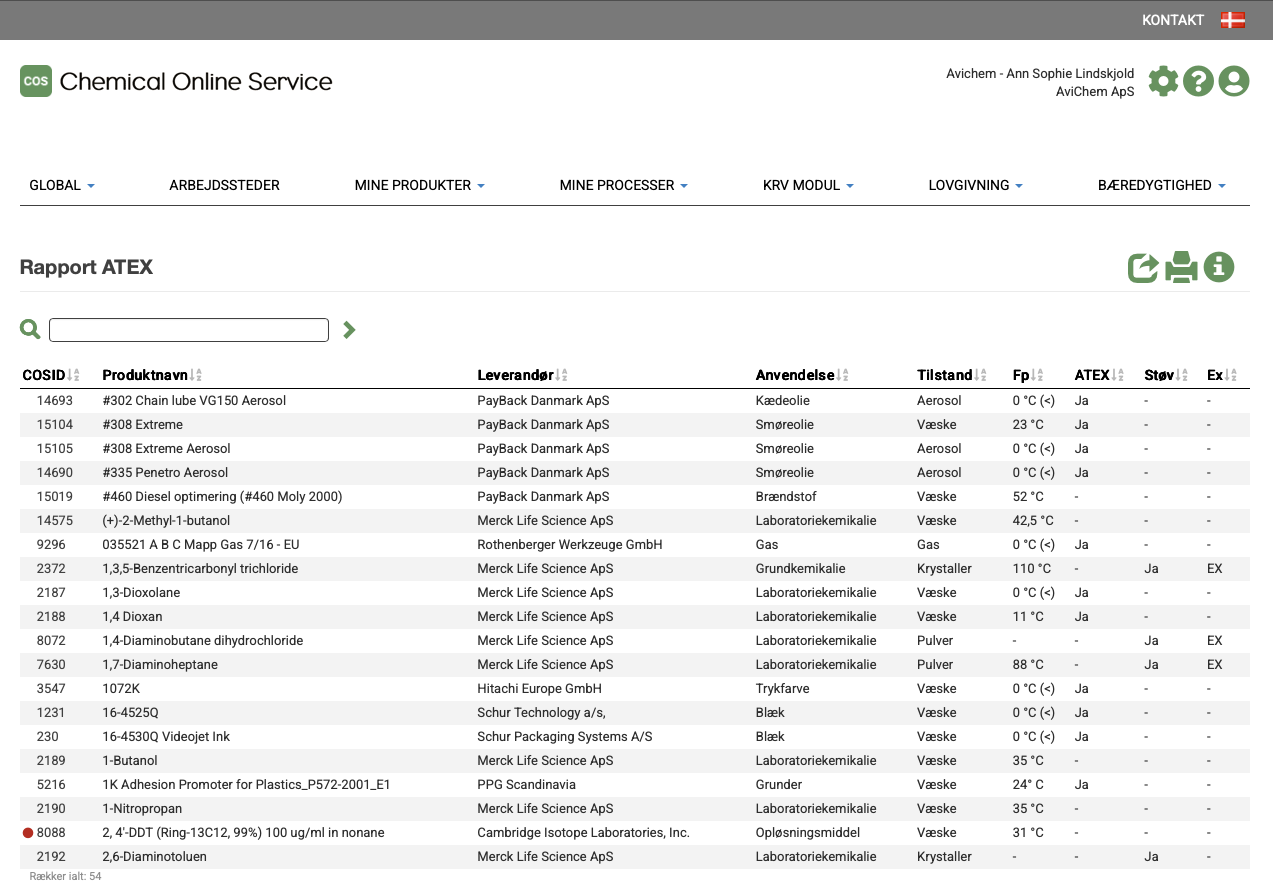Screen dimensions: 1273x892
Task: Open the report info icon
Action: click(1218, 267)
